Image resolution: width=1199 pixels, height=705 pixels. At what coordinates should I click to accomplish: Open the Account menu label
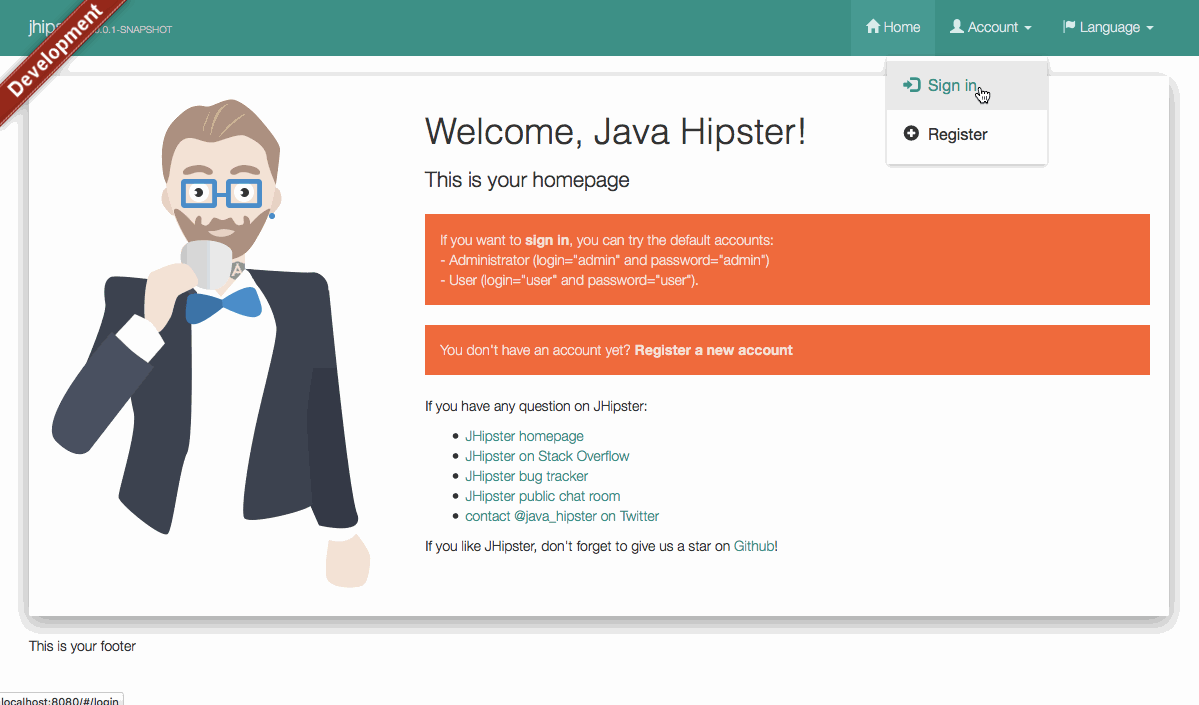tap(993, 28)
